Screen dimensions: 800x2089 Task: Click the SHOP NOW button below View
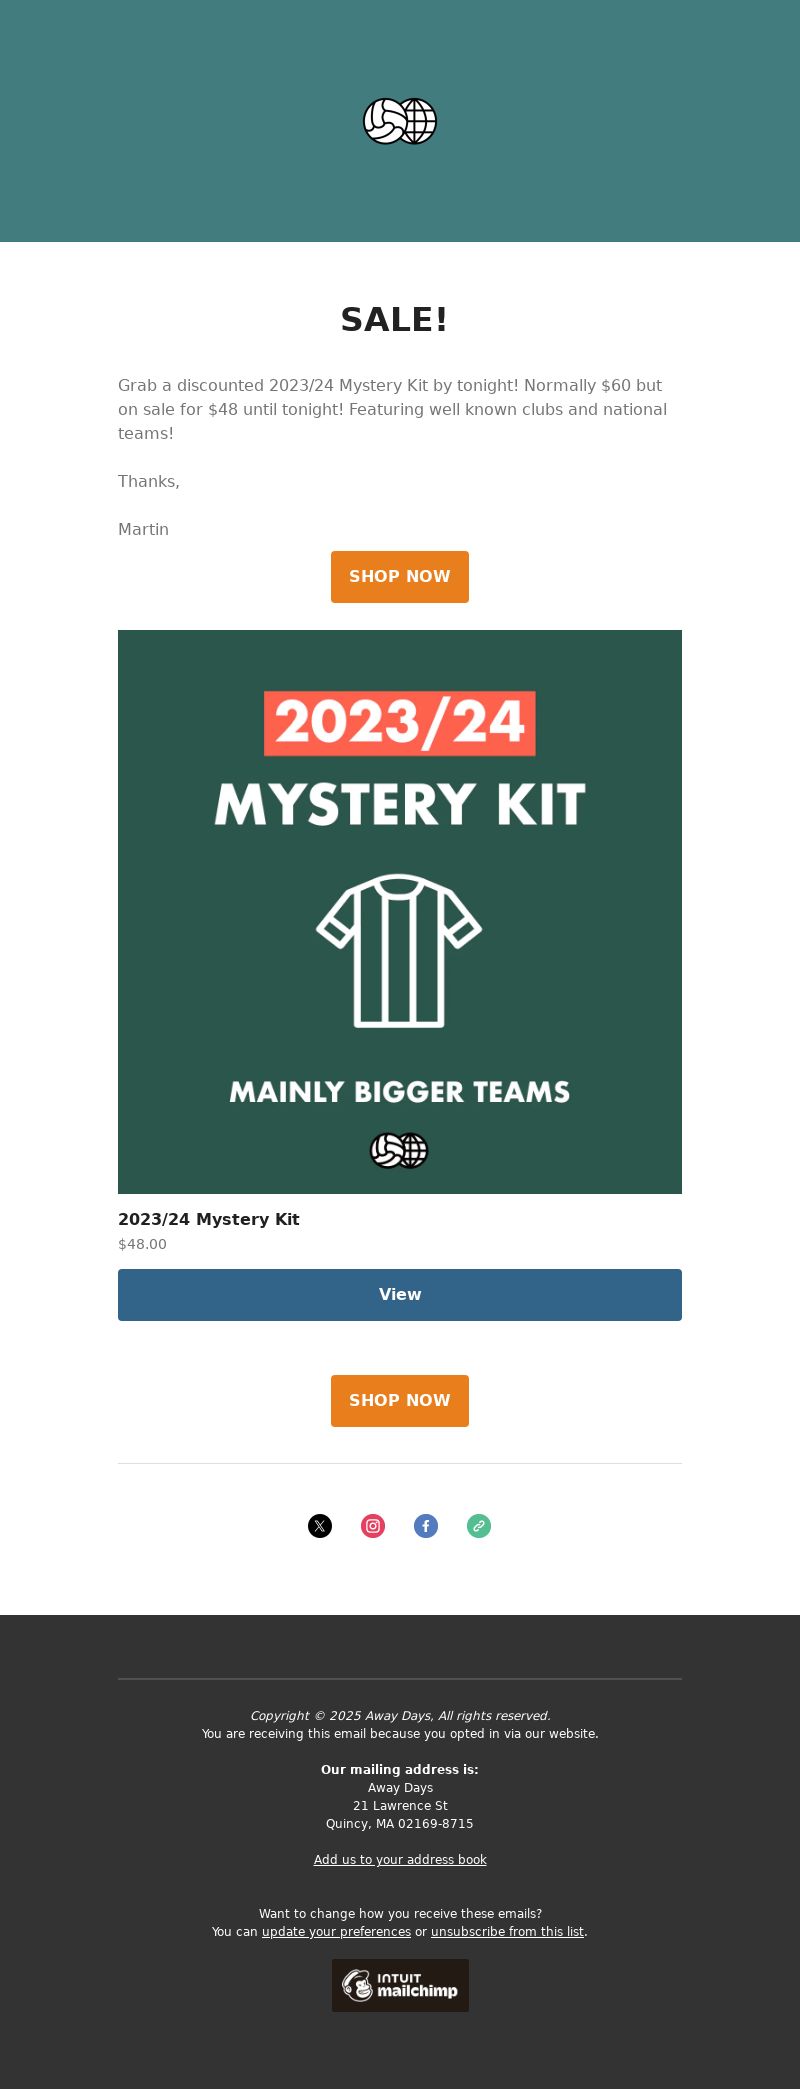tap(400, 1401)
